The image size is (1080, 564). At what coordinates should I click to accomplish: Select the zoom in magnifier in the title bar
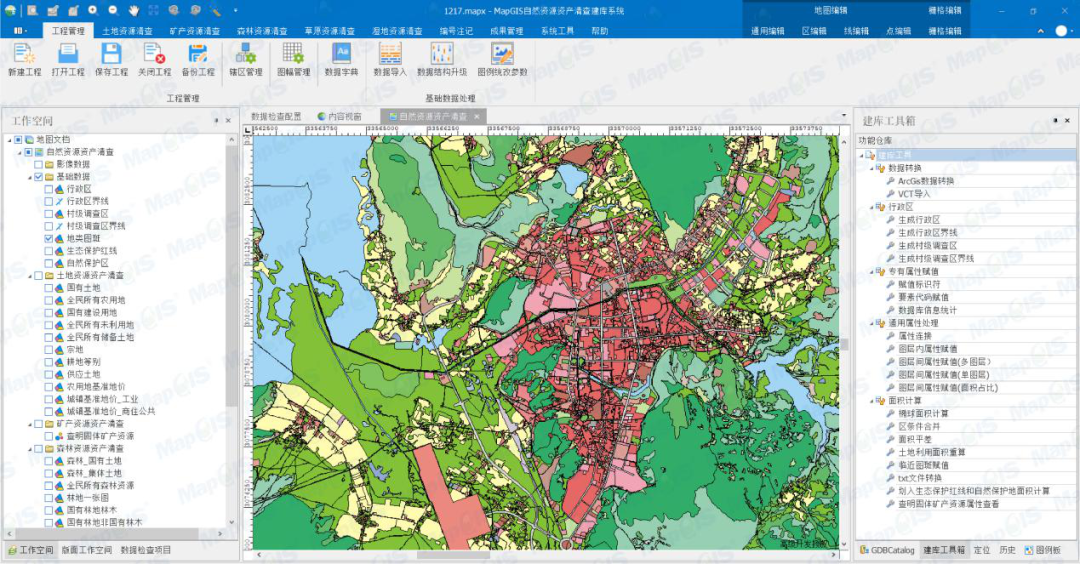[93, 10]
